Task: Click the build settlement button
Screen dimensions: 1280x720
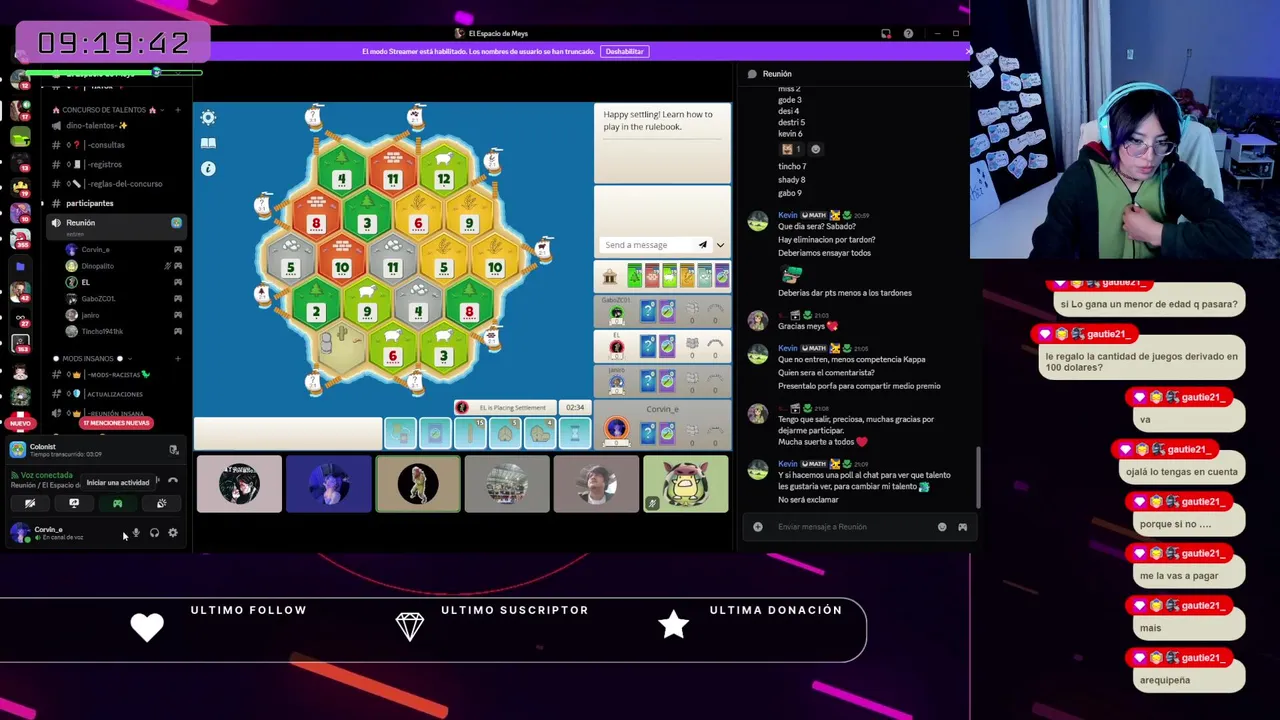Action: (x=505, y=432)
